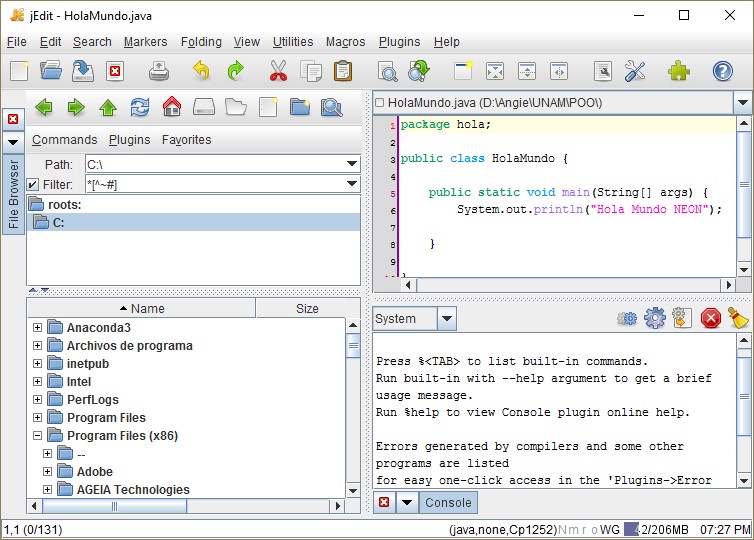This screenshot has height=540, width=754.
Task: Expand the Anaconda3 folder
Action: point(37,327)
